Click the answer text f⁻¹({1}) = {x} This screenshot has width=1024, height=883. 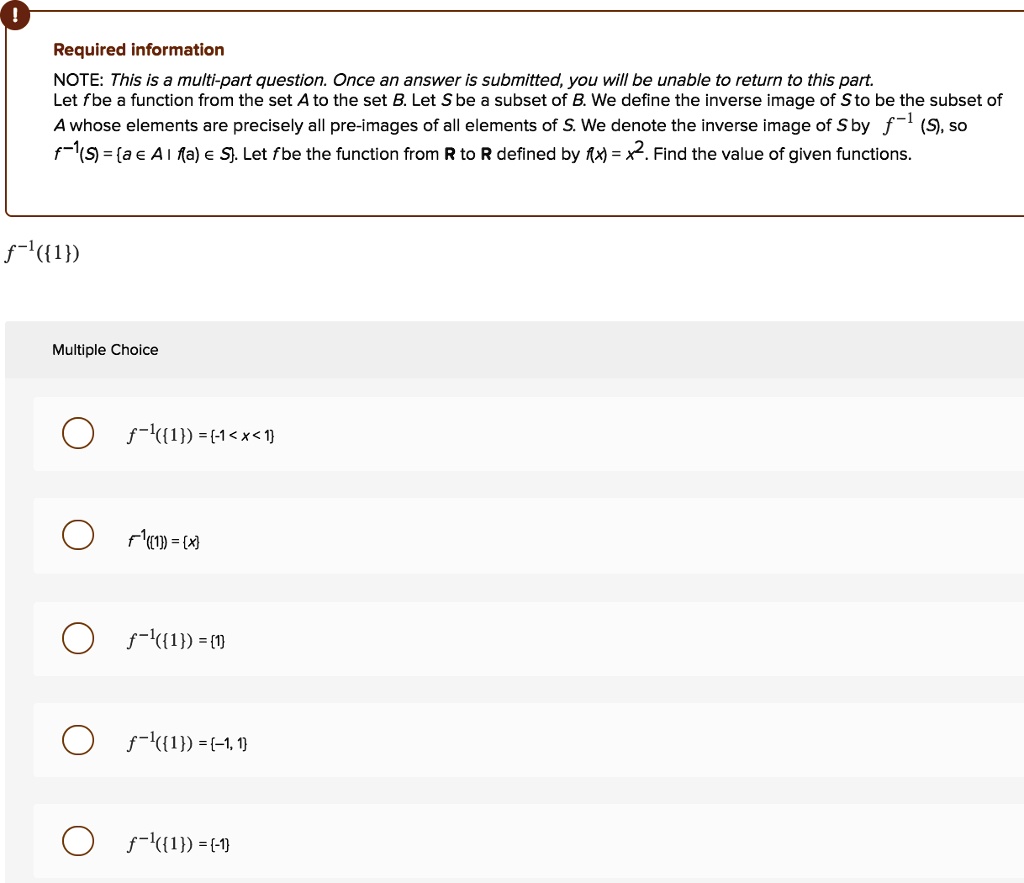tap(163, 540)
